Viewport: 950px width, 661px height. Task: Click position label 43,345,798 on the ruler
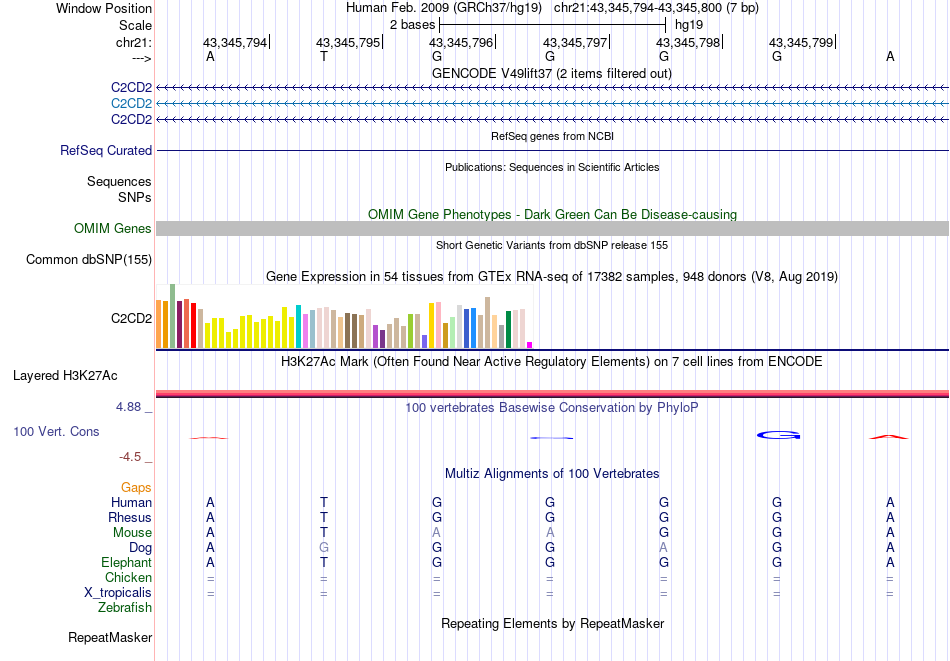pos(688,42)
